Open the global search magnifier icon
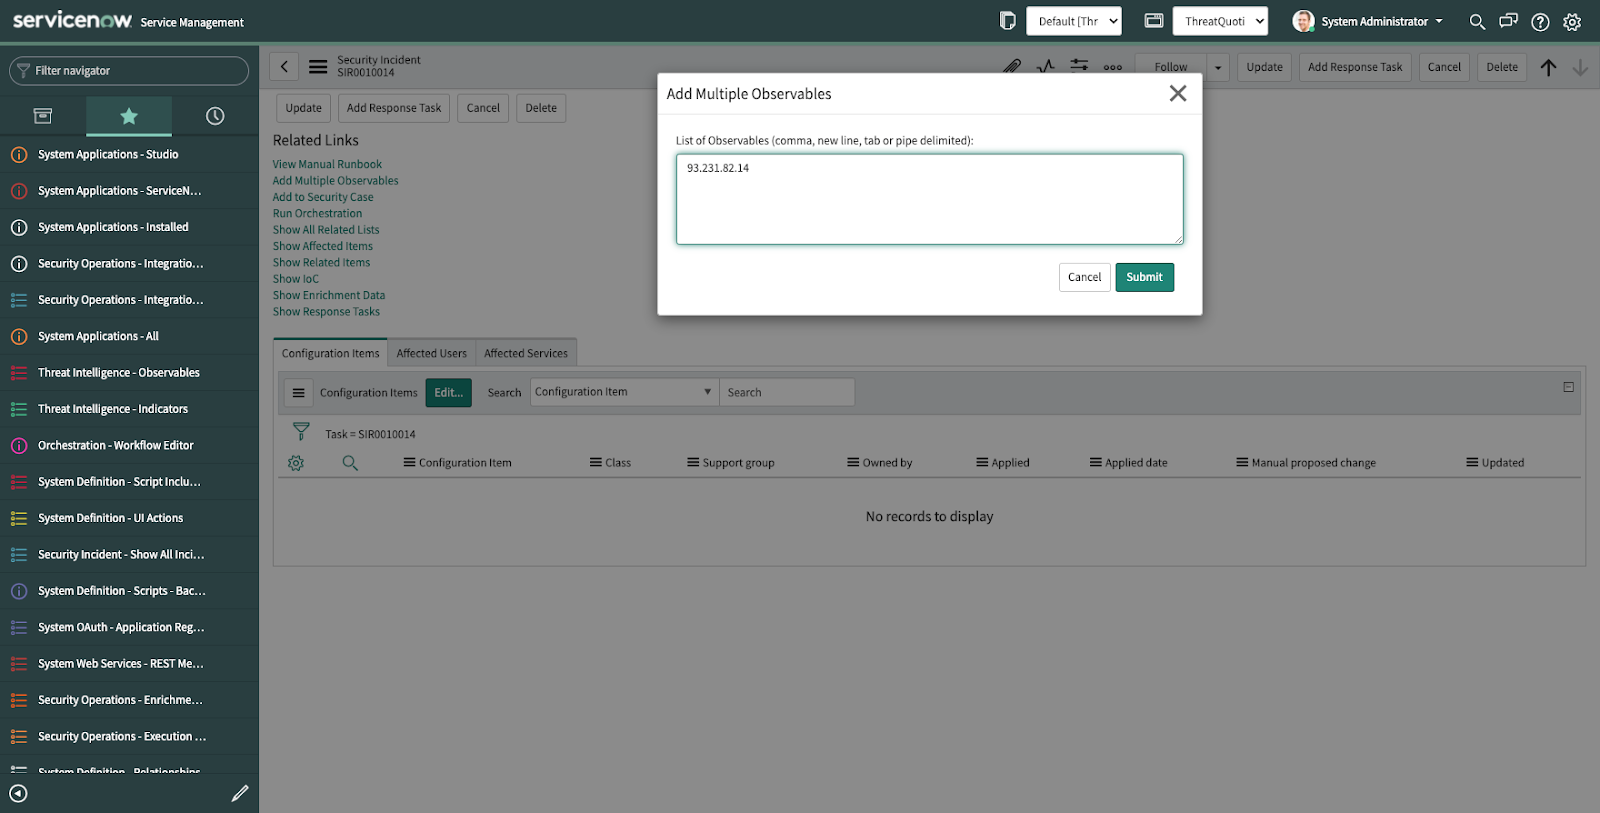This screenshot has width=1600, height=813. 1476,21
